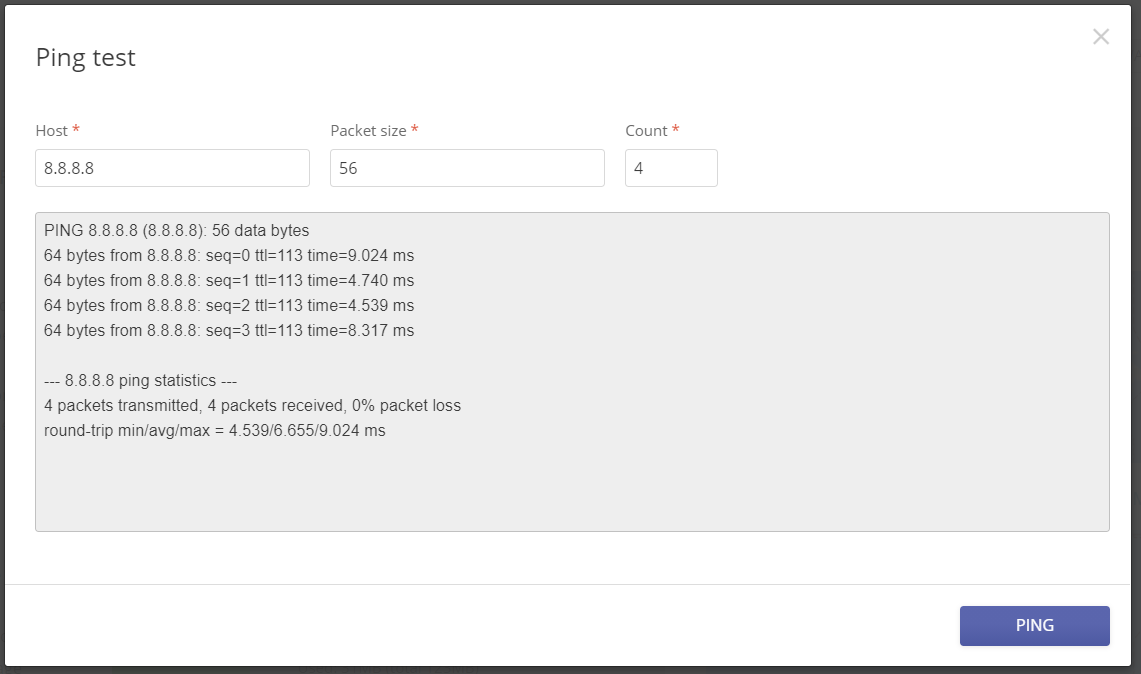Click the red asterisk next to Count
Image resolution: width=1141 pixels, height=674 pixels.
coord(676,128)
